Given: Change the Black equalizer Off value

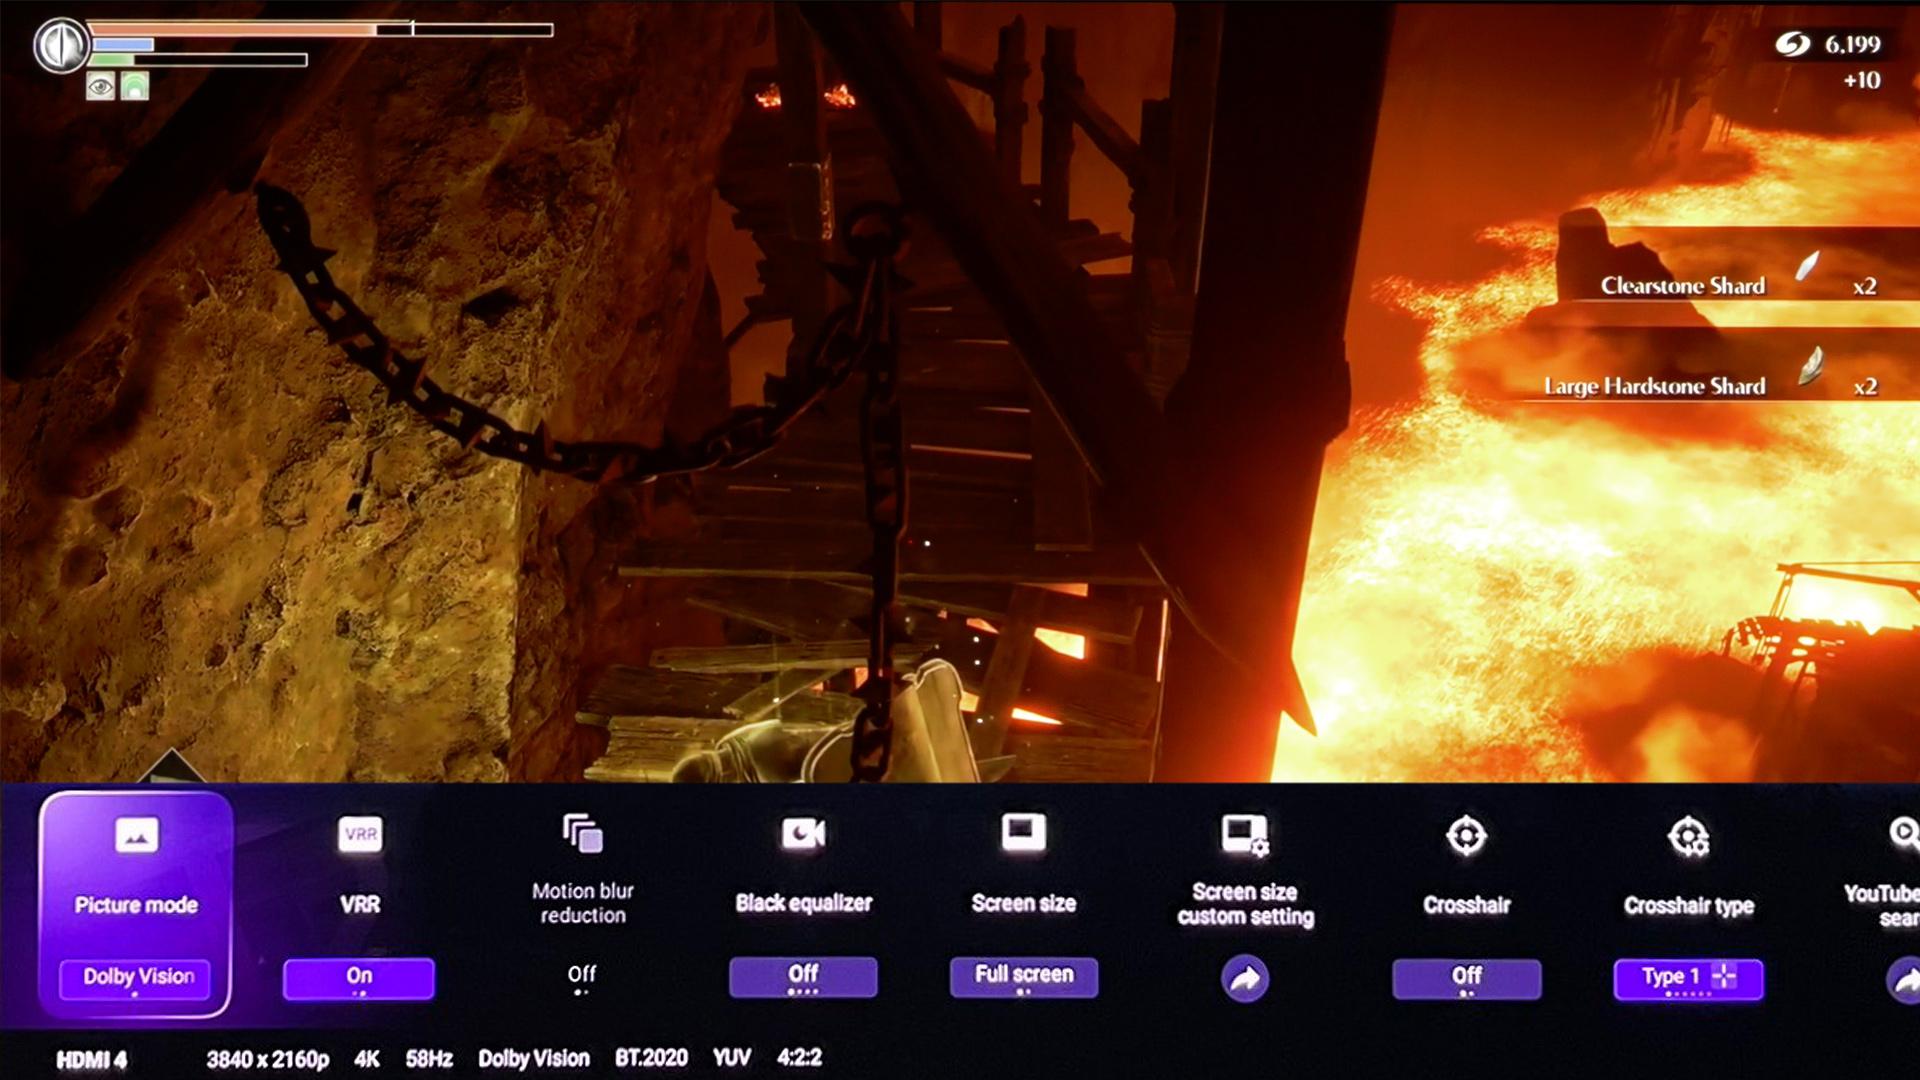Looking at the screenshot, I should pyautogui.click(x=803, y=977).
